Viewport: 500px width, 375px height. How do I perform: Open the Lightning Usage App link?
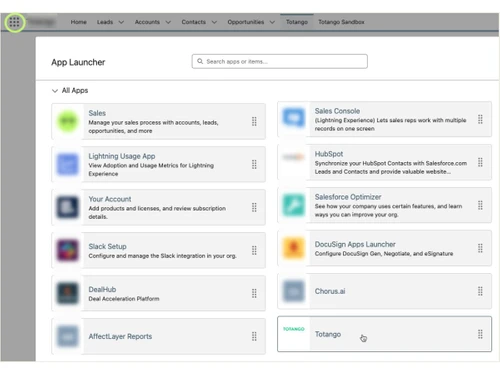tap(122, 156)
